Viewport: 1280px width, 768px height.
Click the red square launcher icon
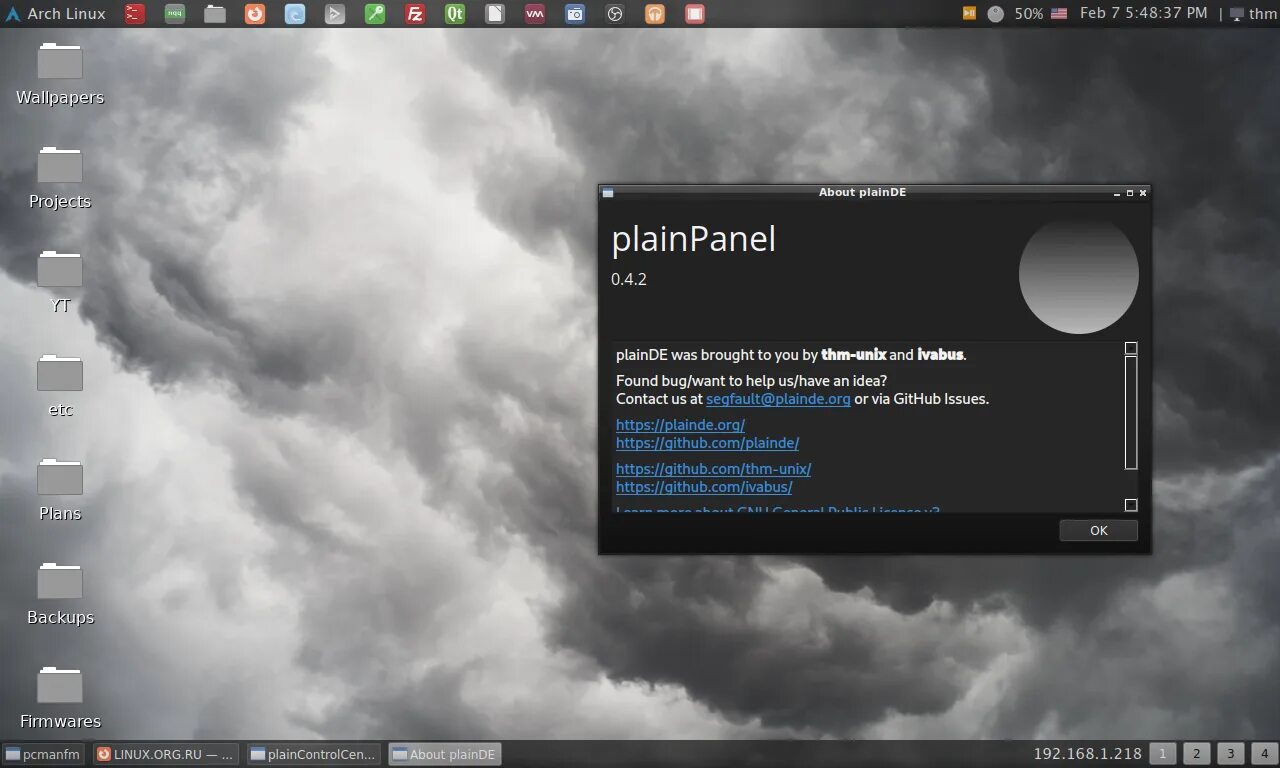point(695,14)
